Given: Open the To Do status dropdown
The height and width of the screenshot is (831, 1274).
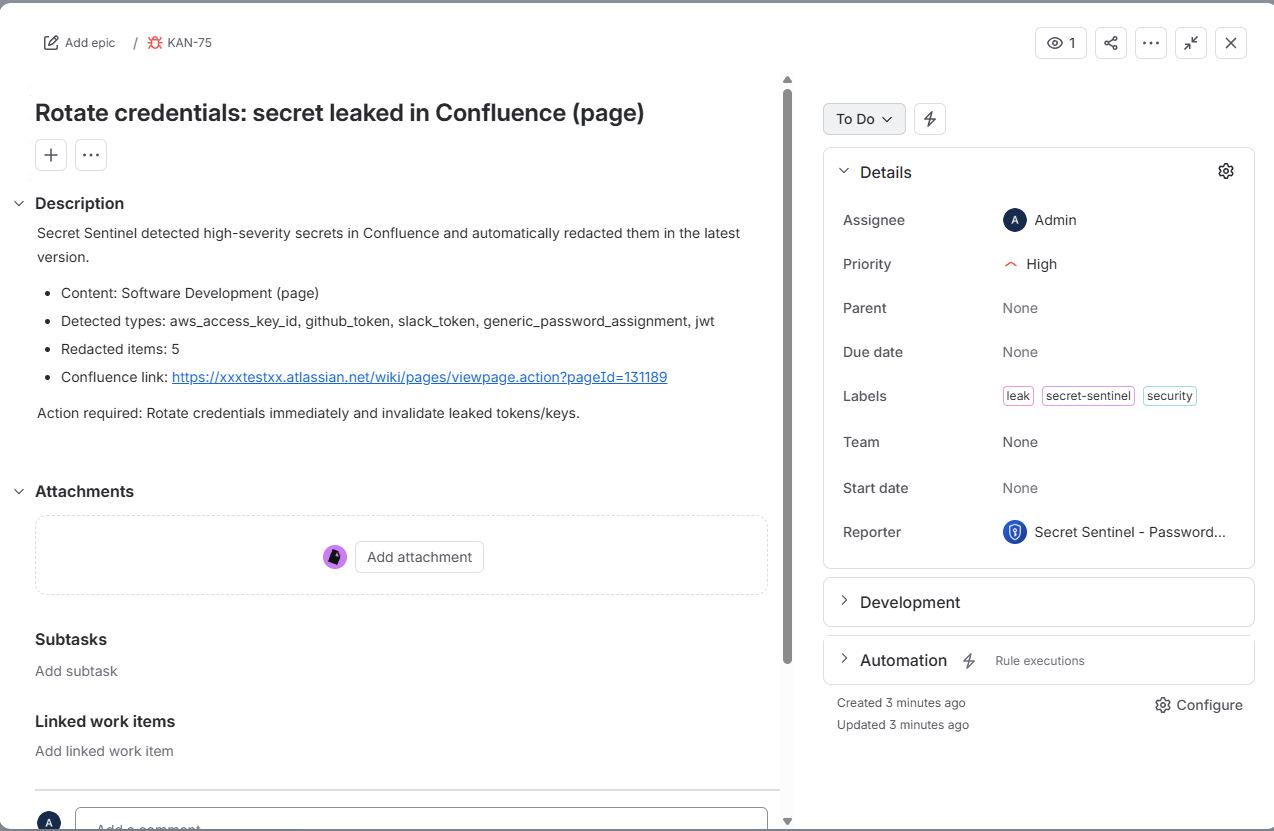Looking at the screenshot, I should pos(864,119).
